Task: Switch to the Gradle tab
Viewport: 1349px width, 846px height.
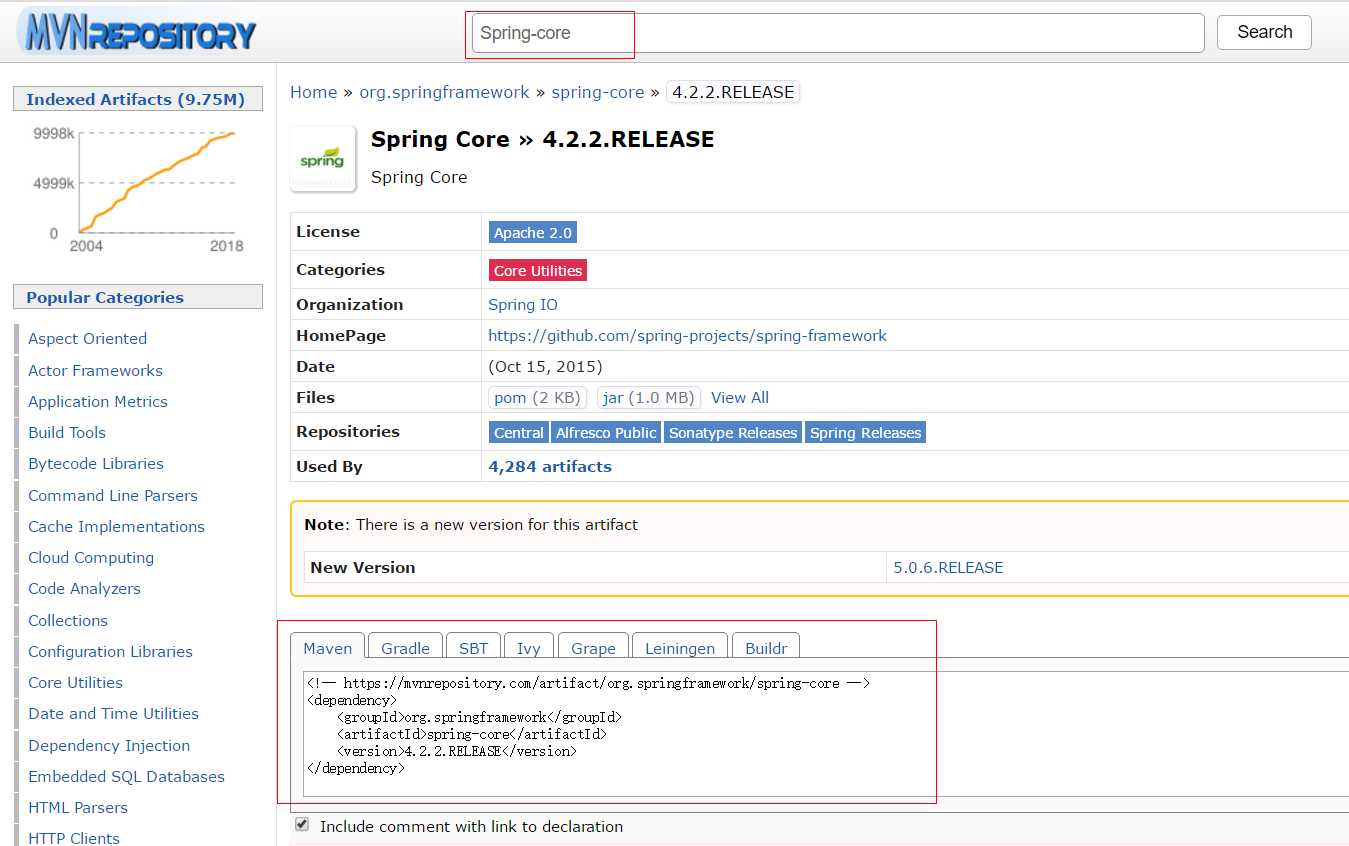Action: 405,648
